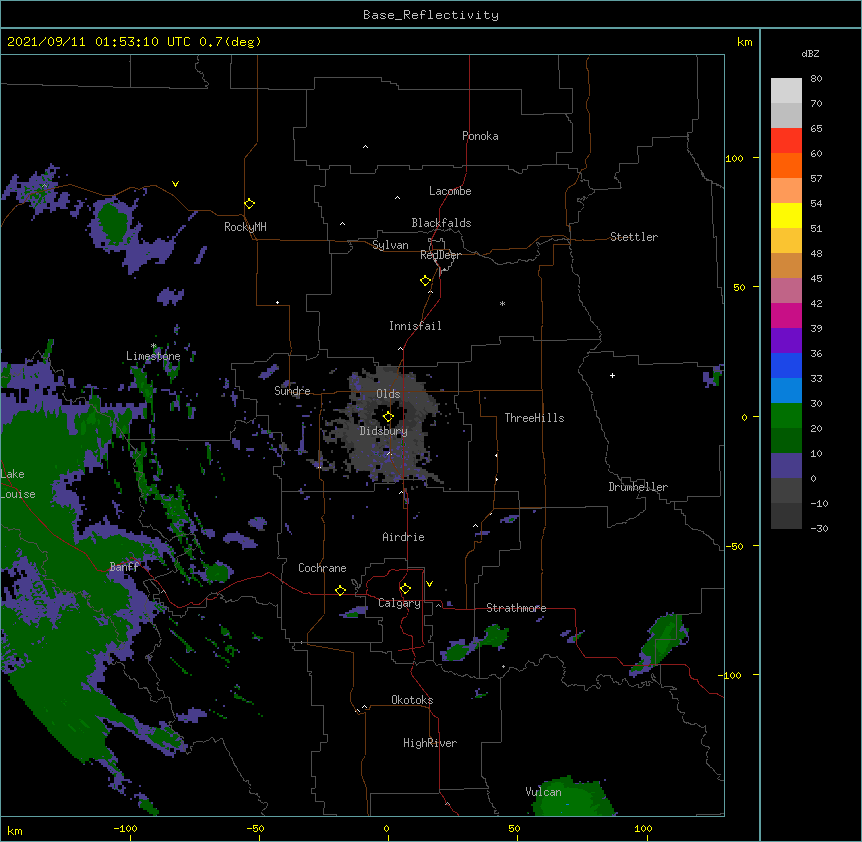Click the Ponoka label

[480, 136]
